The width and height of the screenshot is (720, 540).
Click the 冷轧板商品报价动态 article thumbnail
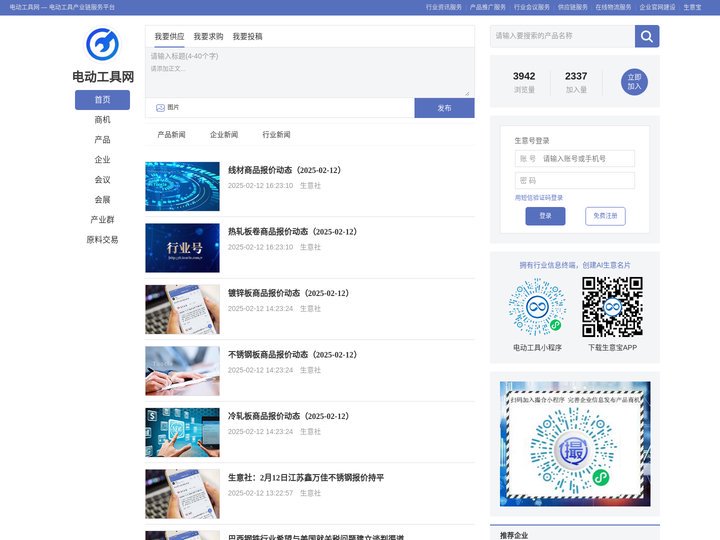(x=182, y=433)
